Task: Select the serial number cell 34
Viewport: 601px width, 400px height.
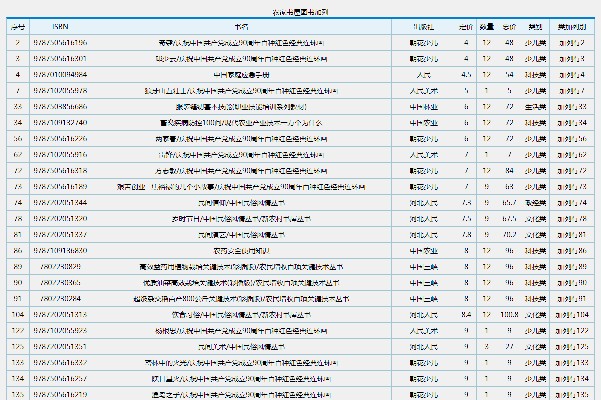Action: pyautogui.click(x=18, y=123)
